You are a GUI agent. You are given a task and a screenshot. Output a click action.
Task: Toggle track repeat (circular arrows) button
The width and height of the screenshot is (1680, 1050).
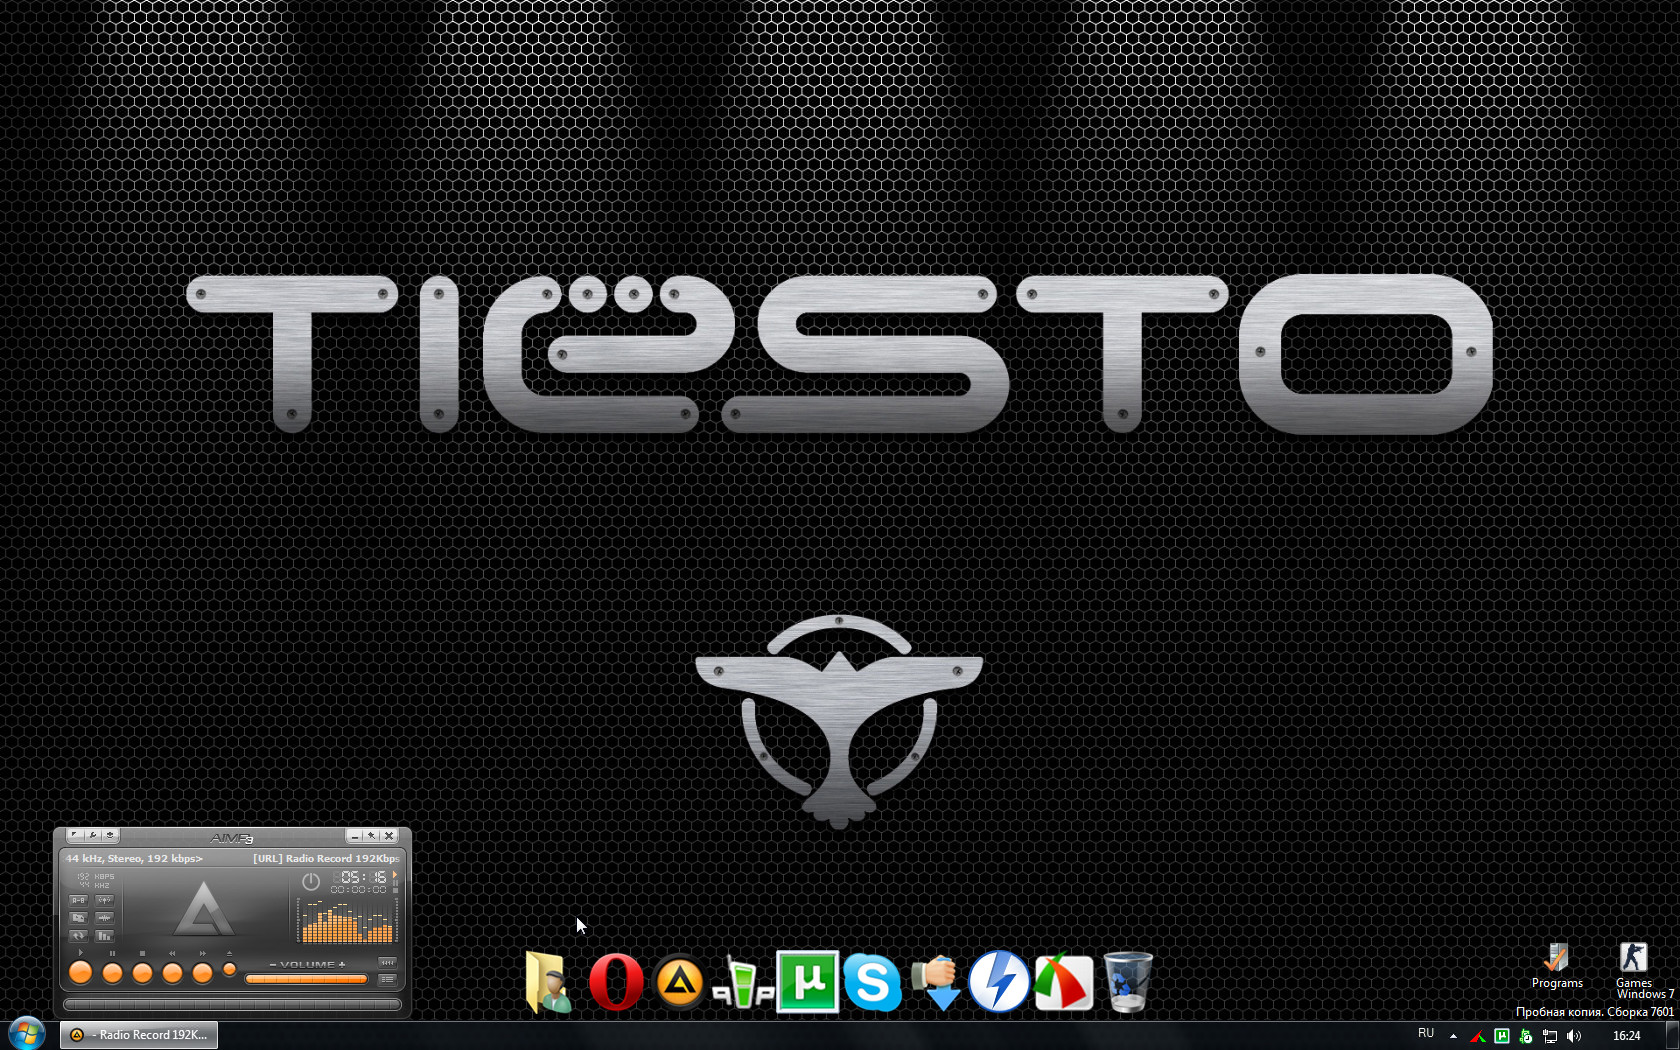[78, 936]
